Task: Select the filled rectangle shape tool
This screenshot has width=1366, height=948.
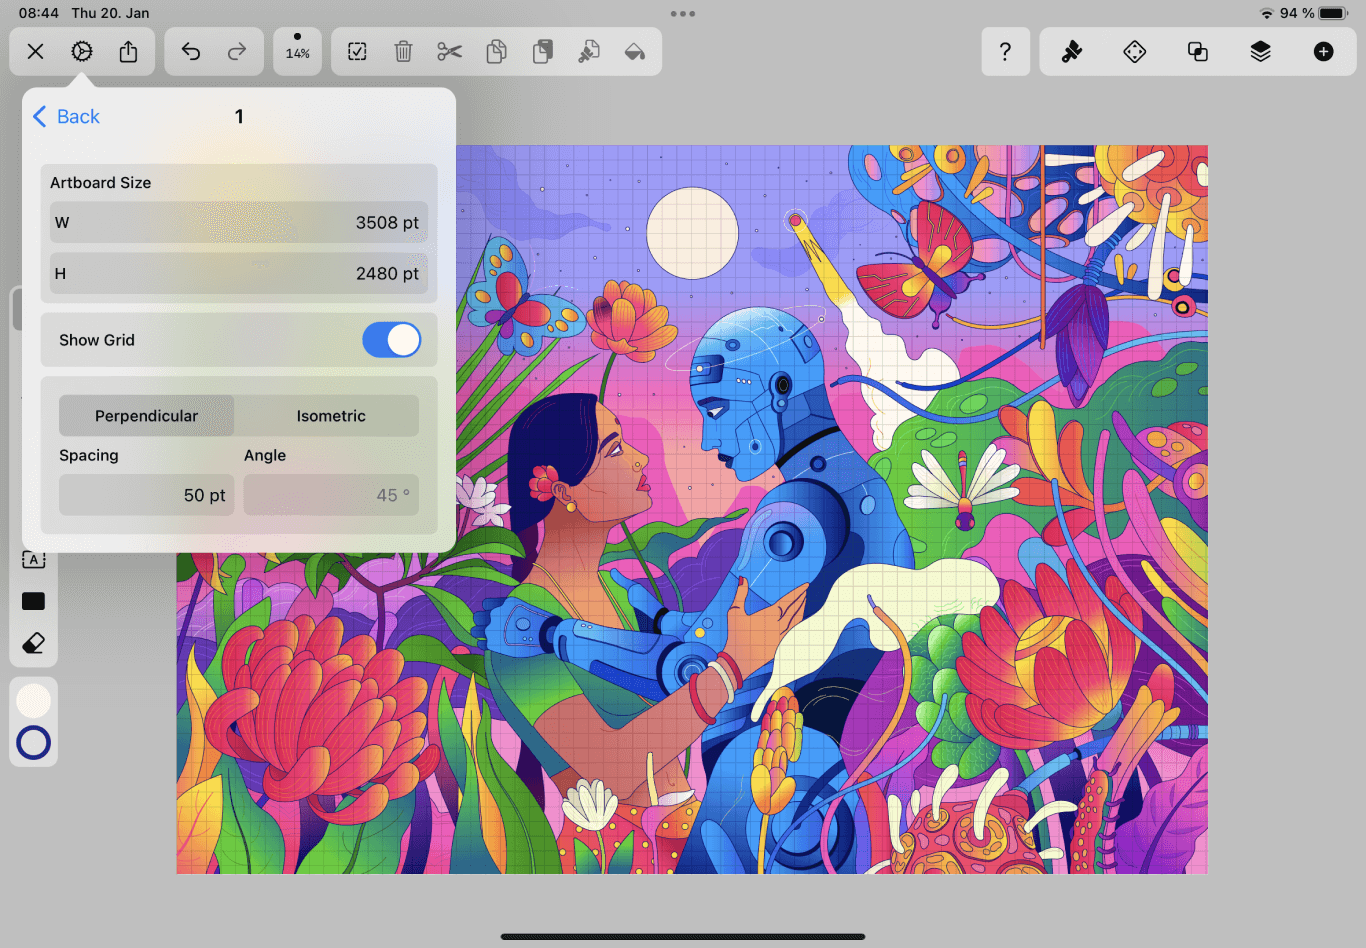Action: [x=34, y=601]
